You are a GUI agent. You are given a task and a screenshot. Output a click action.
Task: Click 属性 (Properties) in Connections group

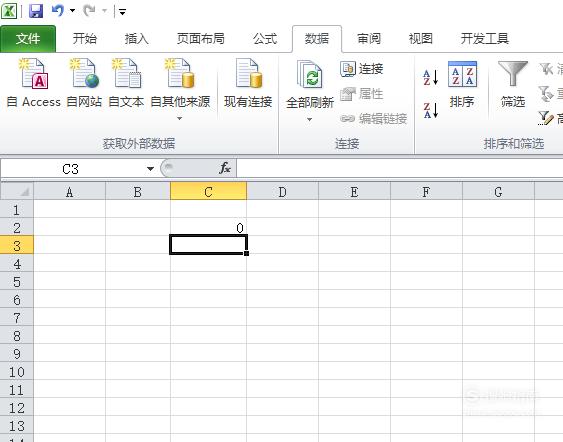tap(362, 94)
